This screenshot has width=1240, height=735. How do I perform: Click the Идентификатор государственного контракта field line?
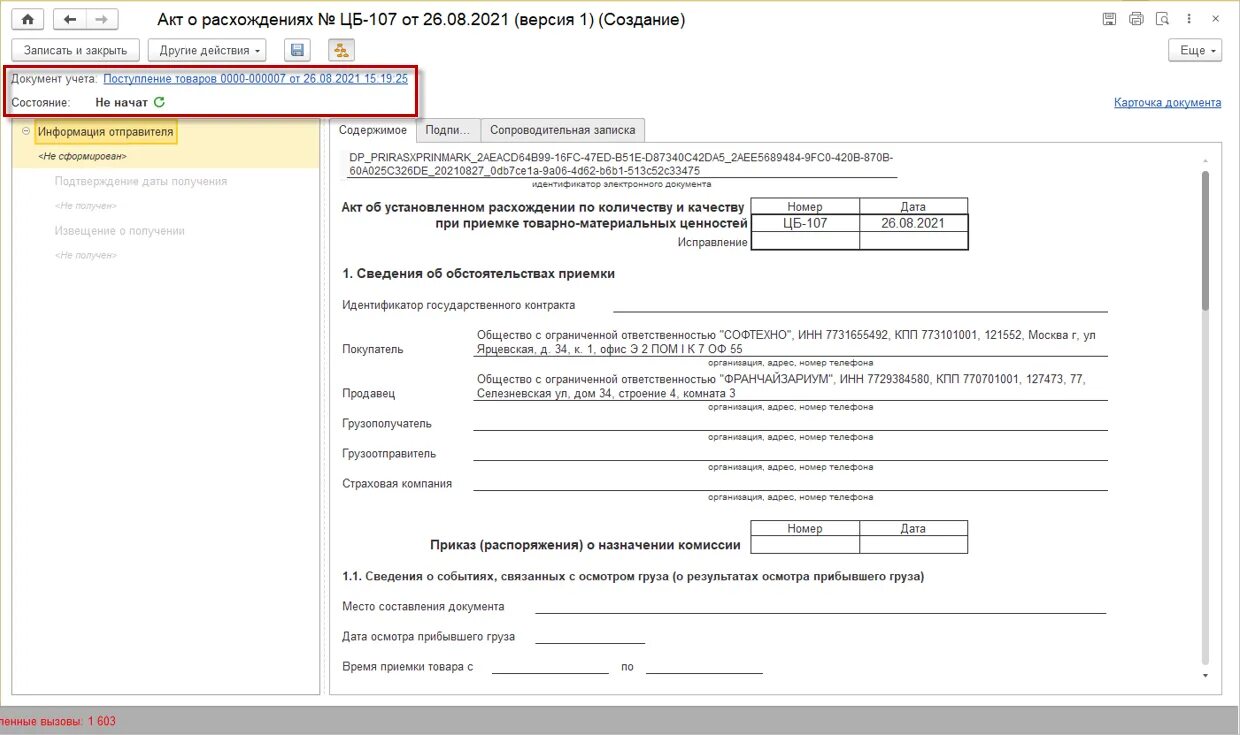pos(860,305)
